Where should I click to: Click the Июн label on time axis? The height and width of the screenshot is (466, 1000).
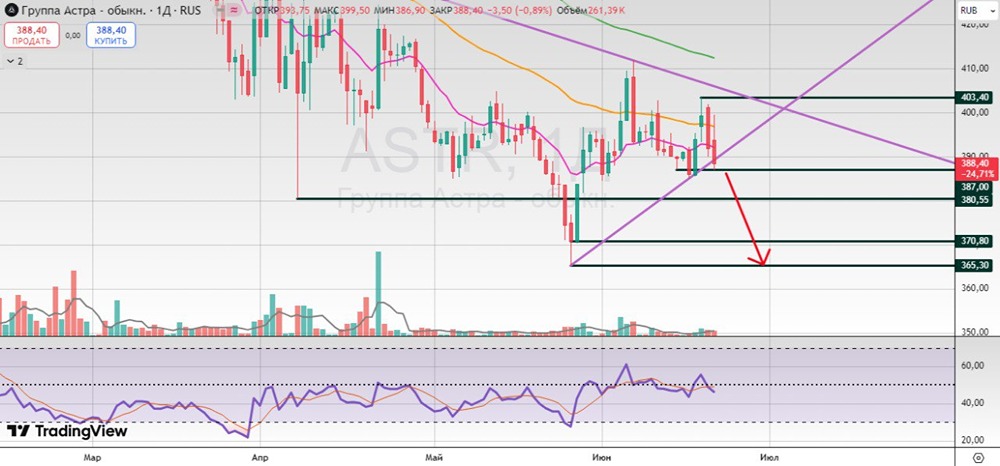pos(601,457)
